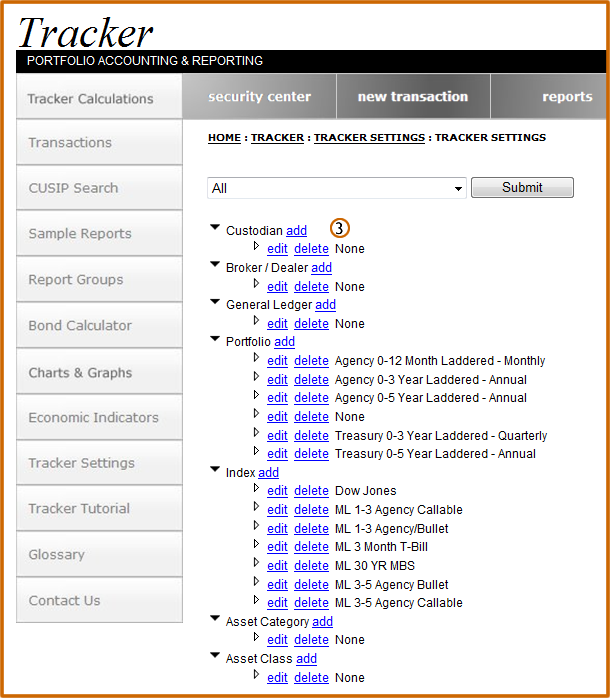Open Bond Calculator in sidebar
610x698 pixels.
coord(99,325)
